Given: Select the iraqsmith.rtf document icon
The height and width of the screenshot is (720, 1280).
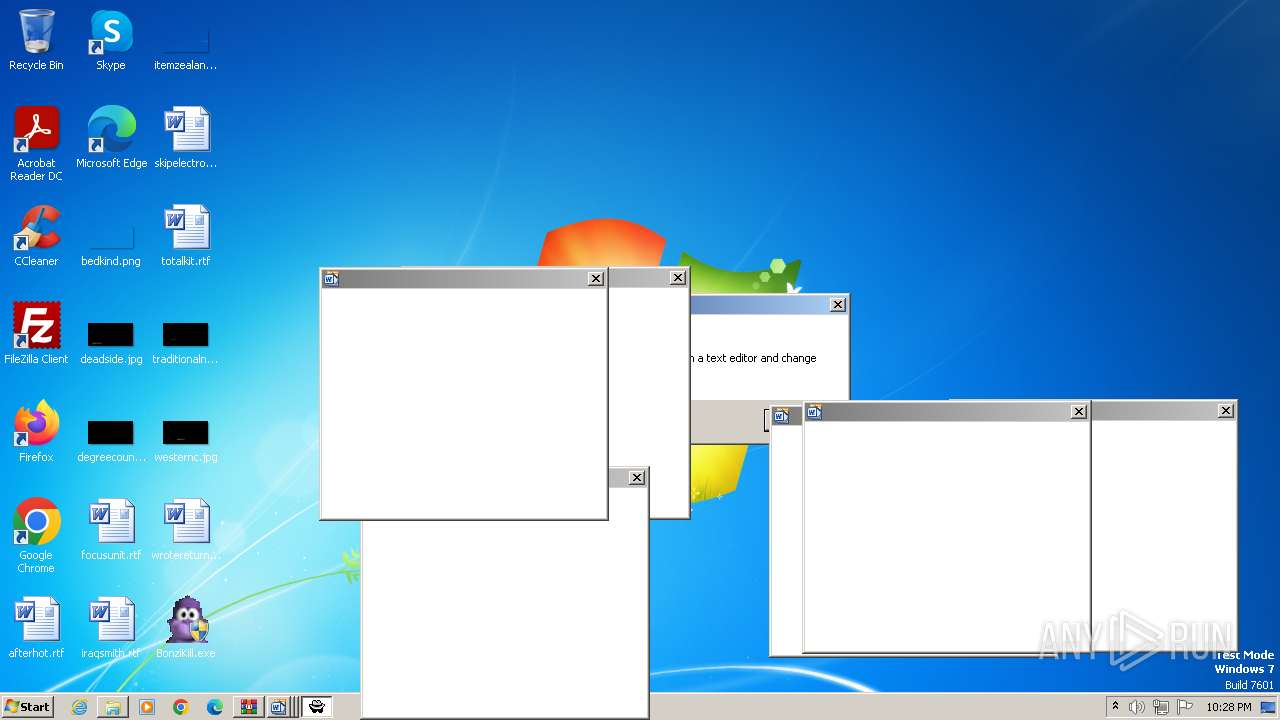Looking at the screenshot, I should 111,628.
